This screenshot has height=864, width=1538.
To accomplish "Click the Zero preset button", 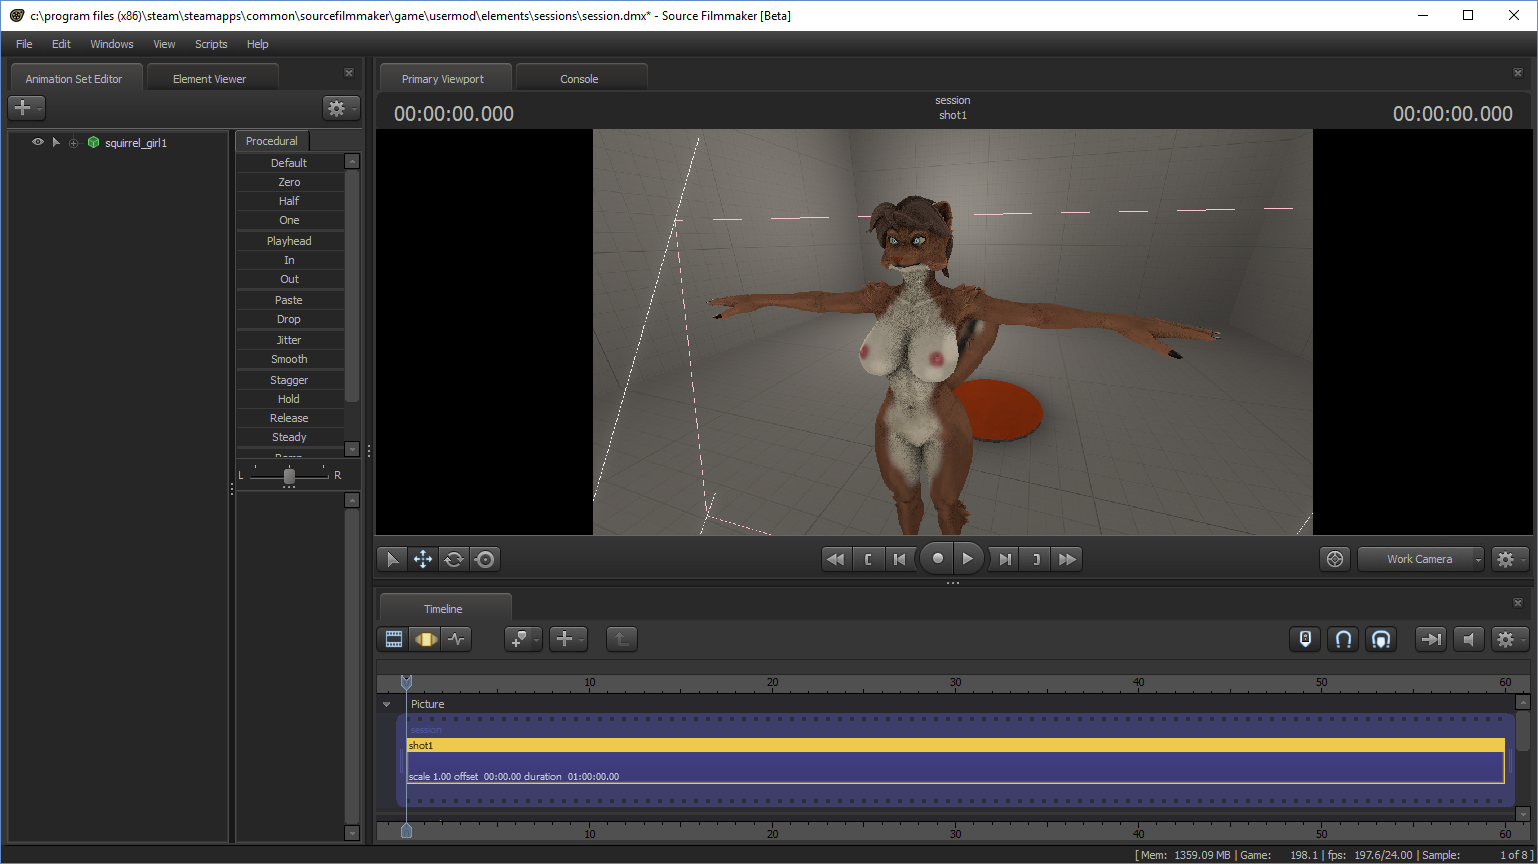I will pyautogui.click(x=289, y=182).
